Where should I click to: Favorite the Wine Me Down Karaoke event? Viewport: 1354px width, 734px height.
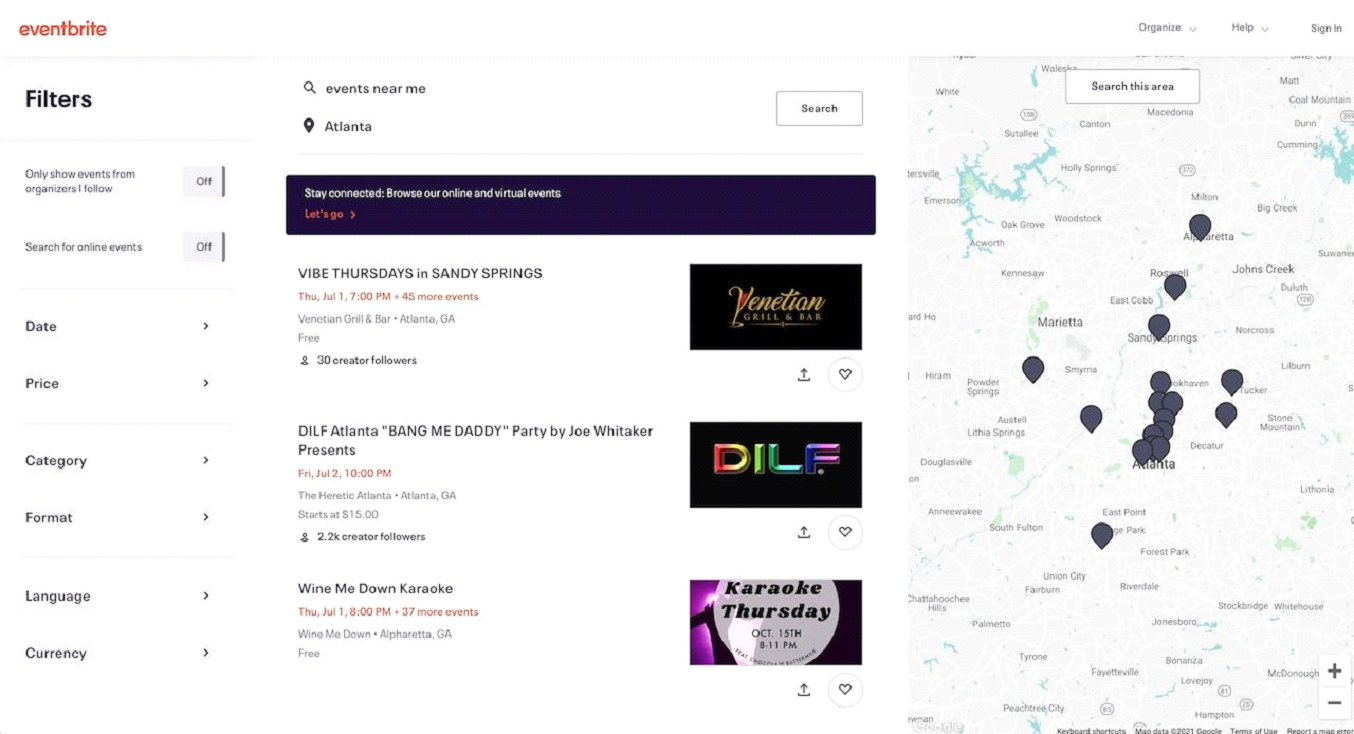point(845,690)
